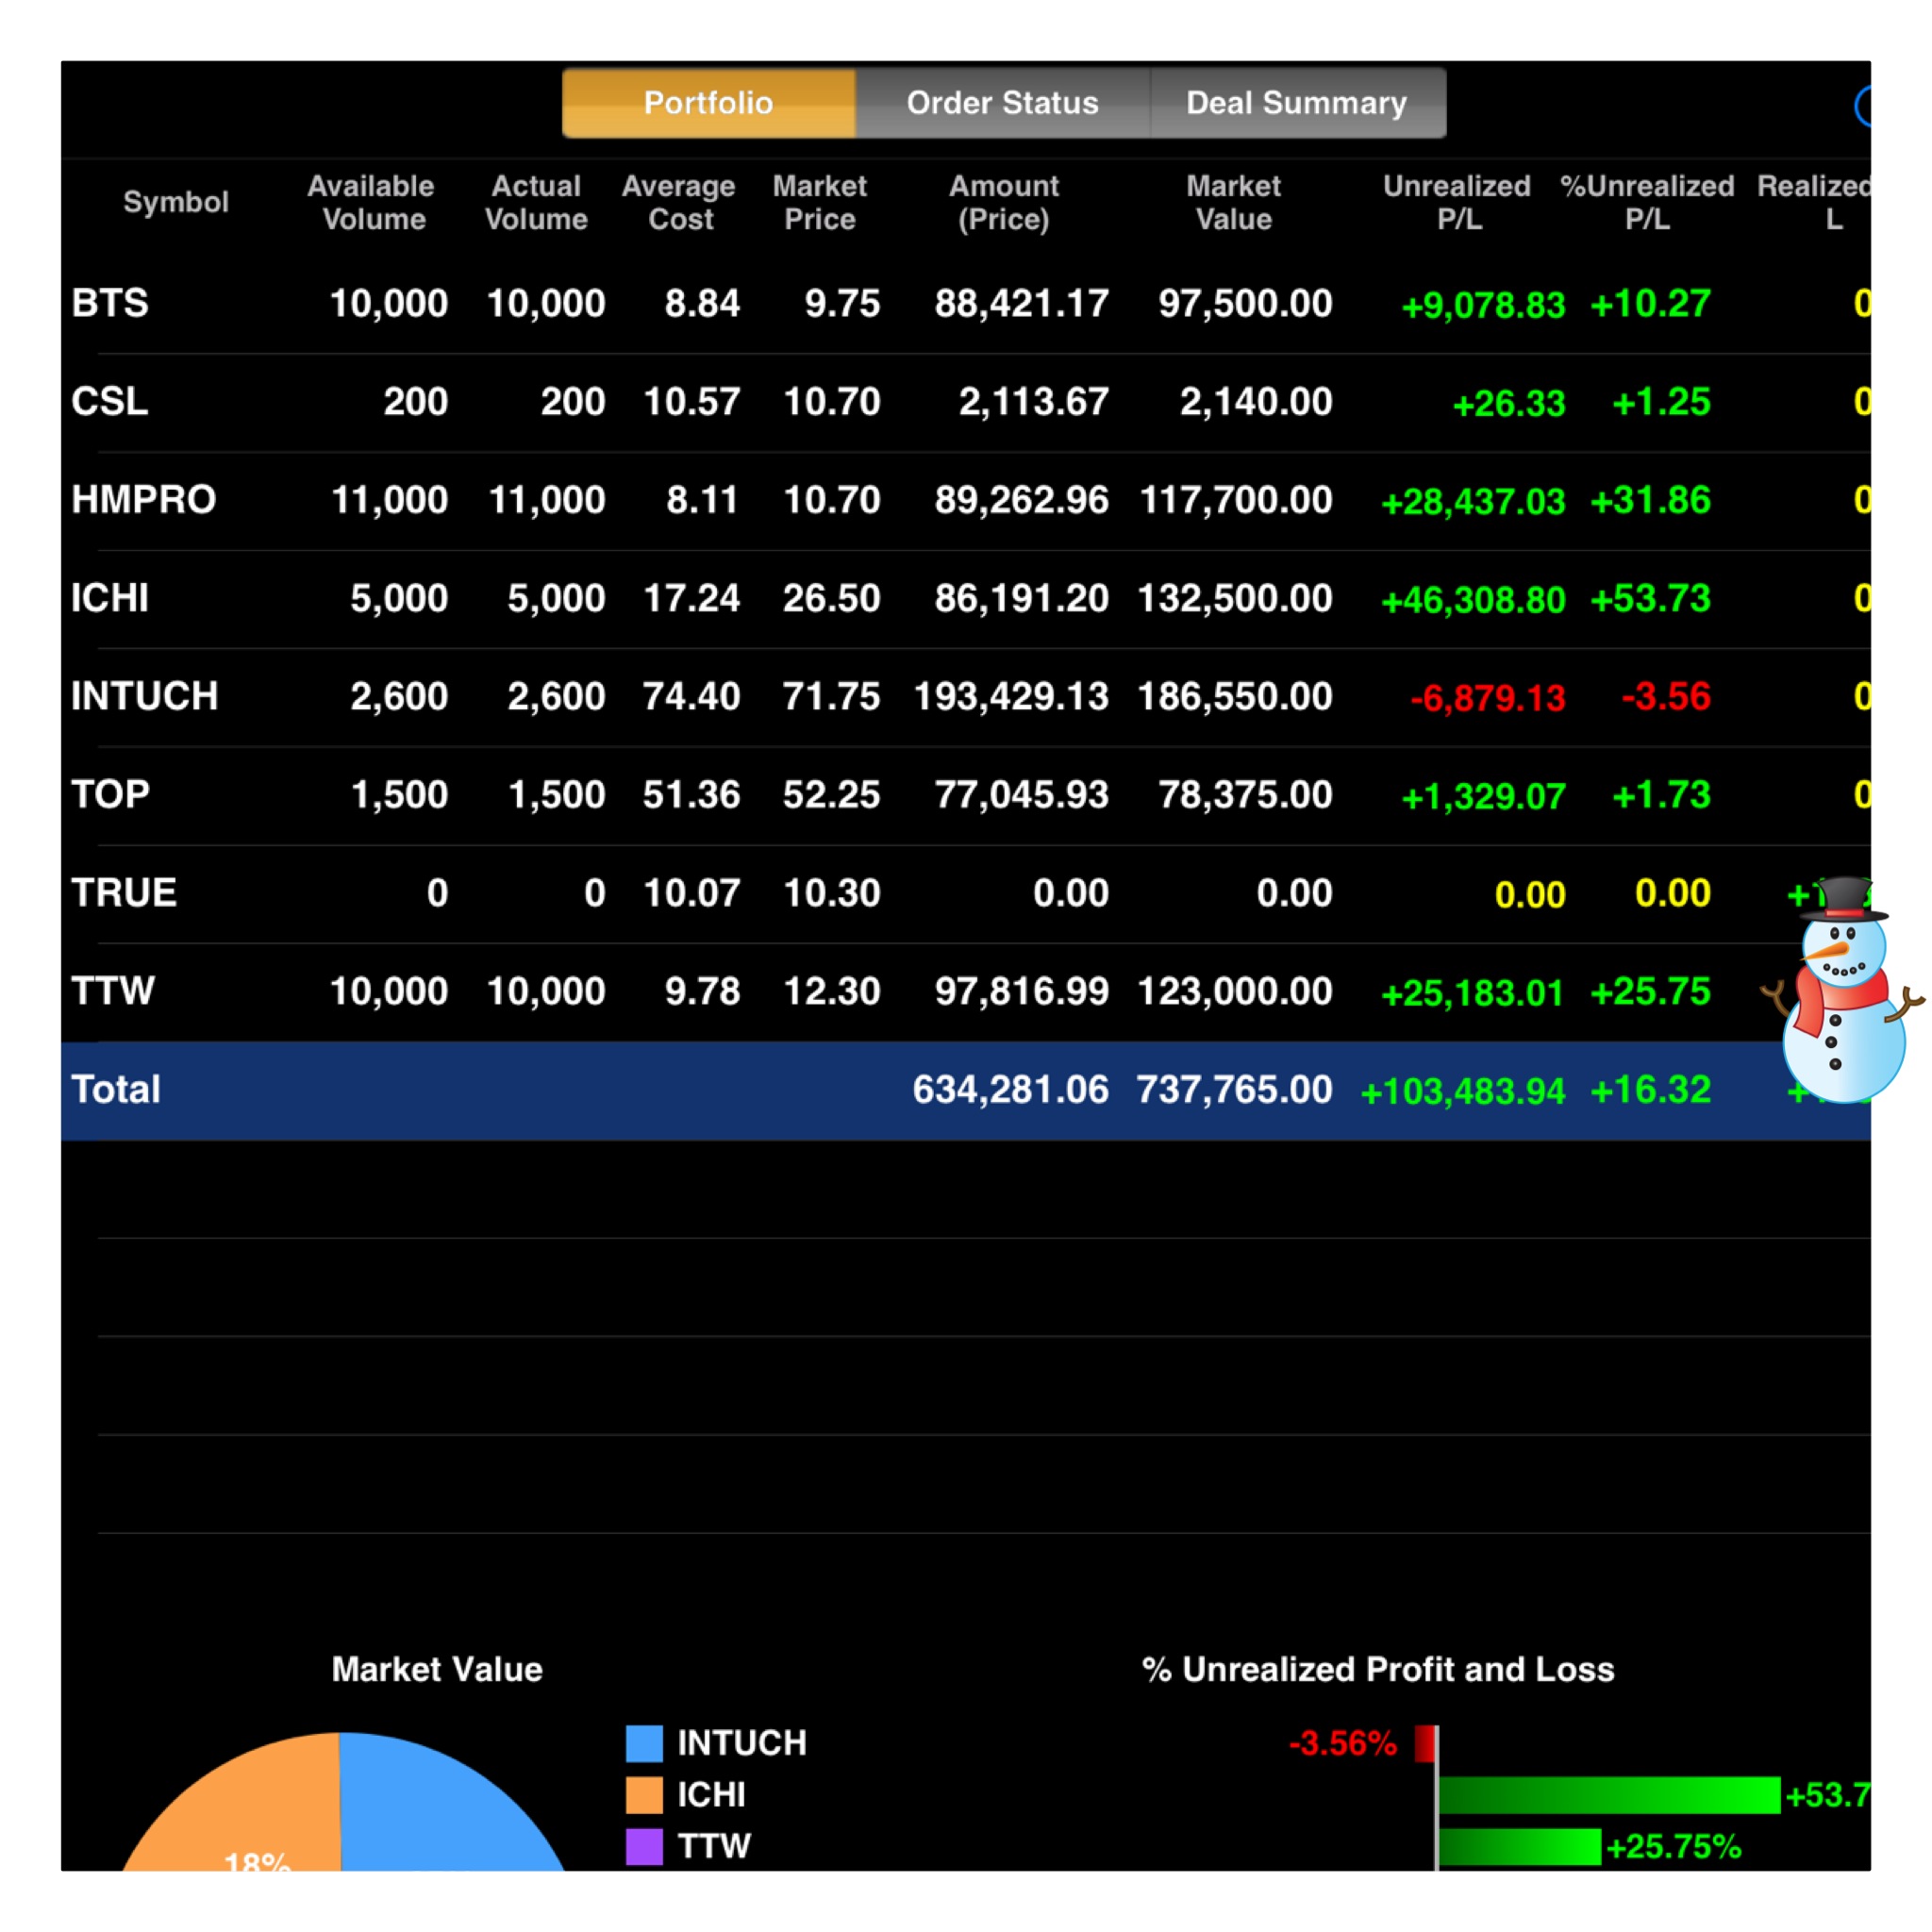Click the Symbol column header
The height and width of the screenshot is (1932, 1932).
pyautogui.click(x=176, y=202)
